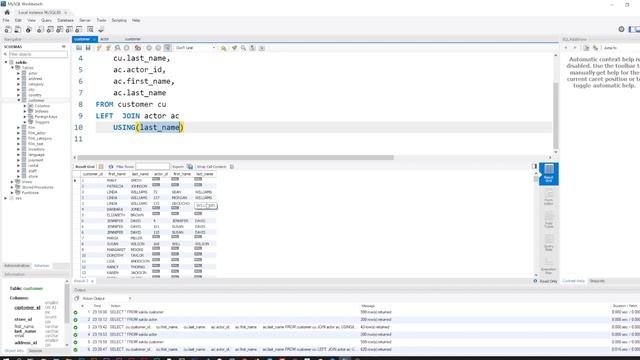640x360 pixels.
Task: Open the Form Editor in the result side panel
Action: (x=549, y=198)
